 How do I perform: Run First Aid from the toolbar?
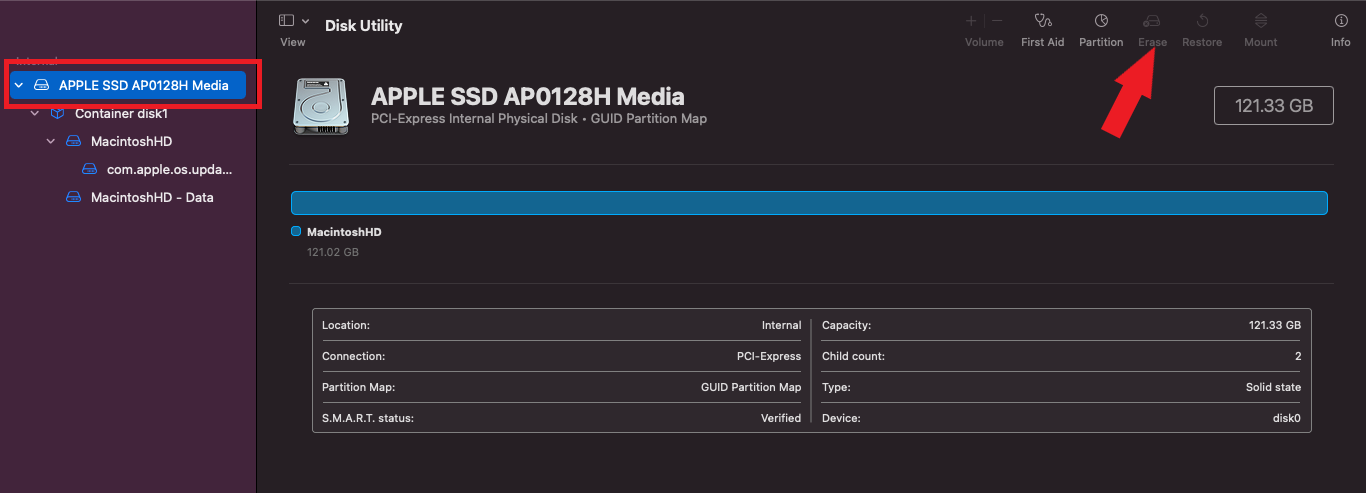(x=1042, y=21)
